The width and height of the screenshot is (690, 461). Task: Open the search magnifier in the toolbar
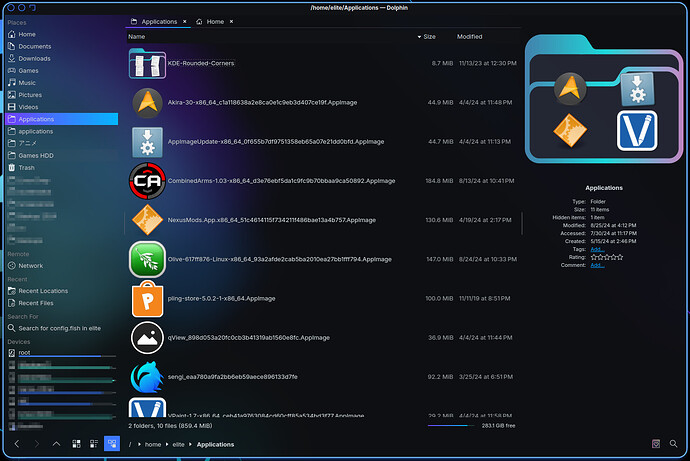pyautogui.click(x=673, y=444)
